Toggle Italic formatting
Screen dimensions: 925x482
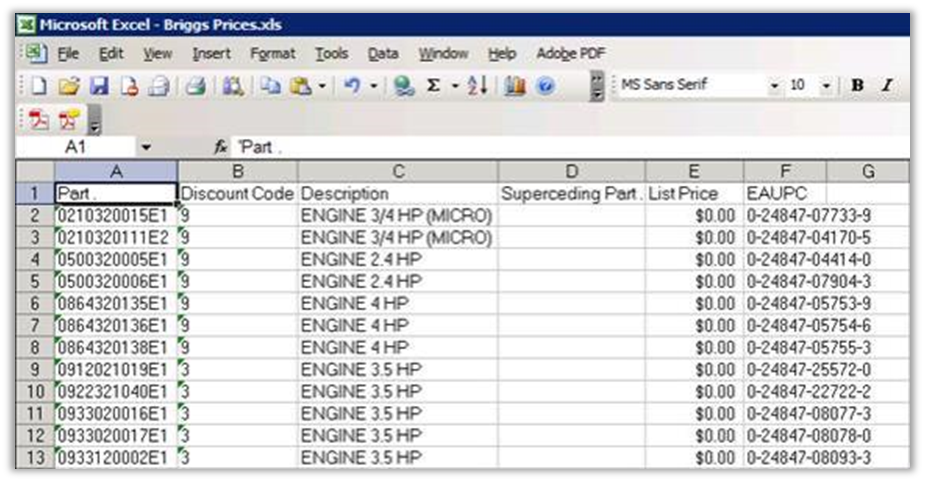click(886, 86)
